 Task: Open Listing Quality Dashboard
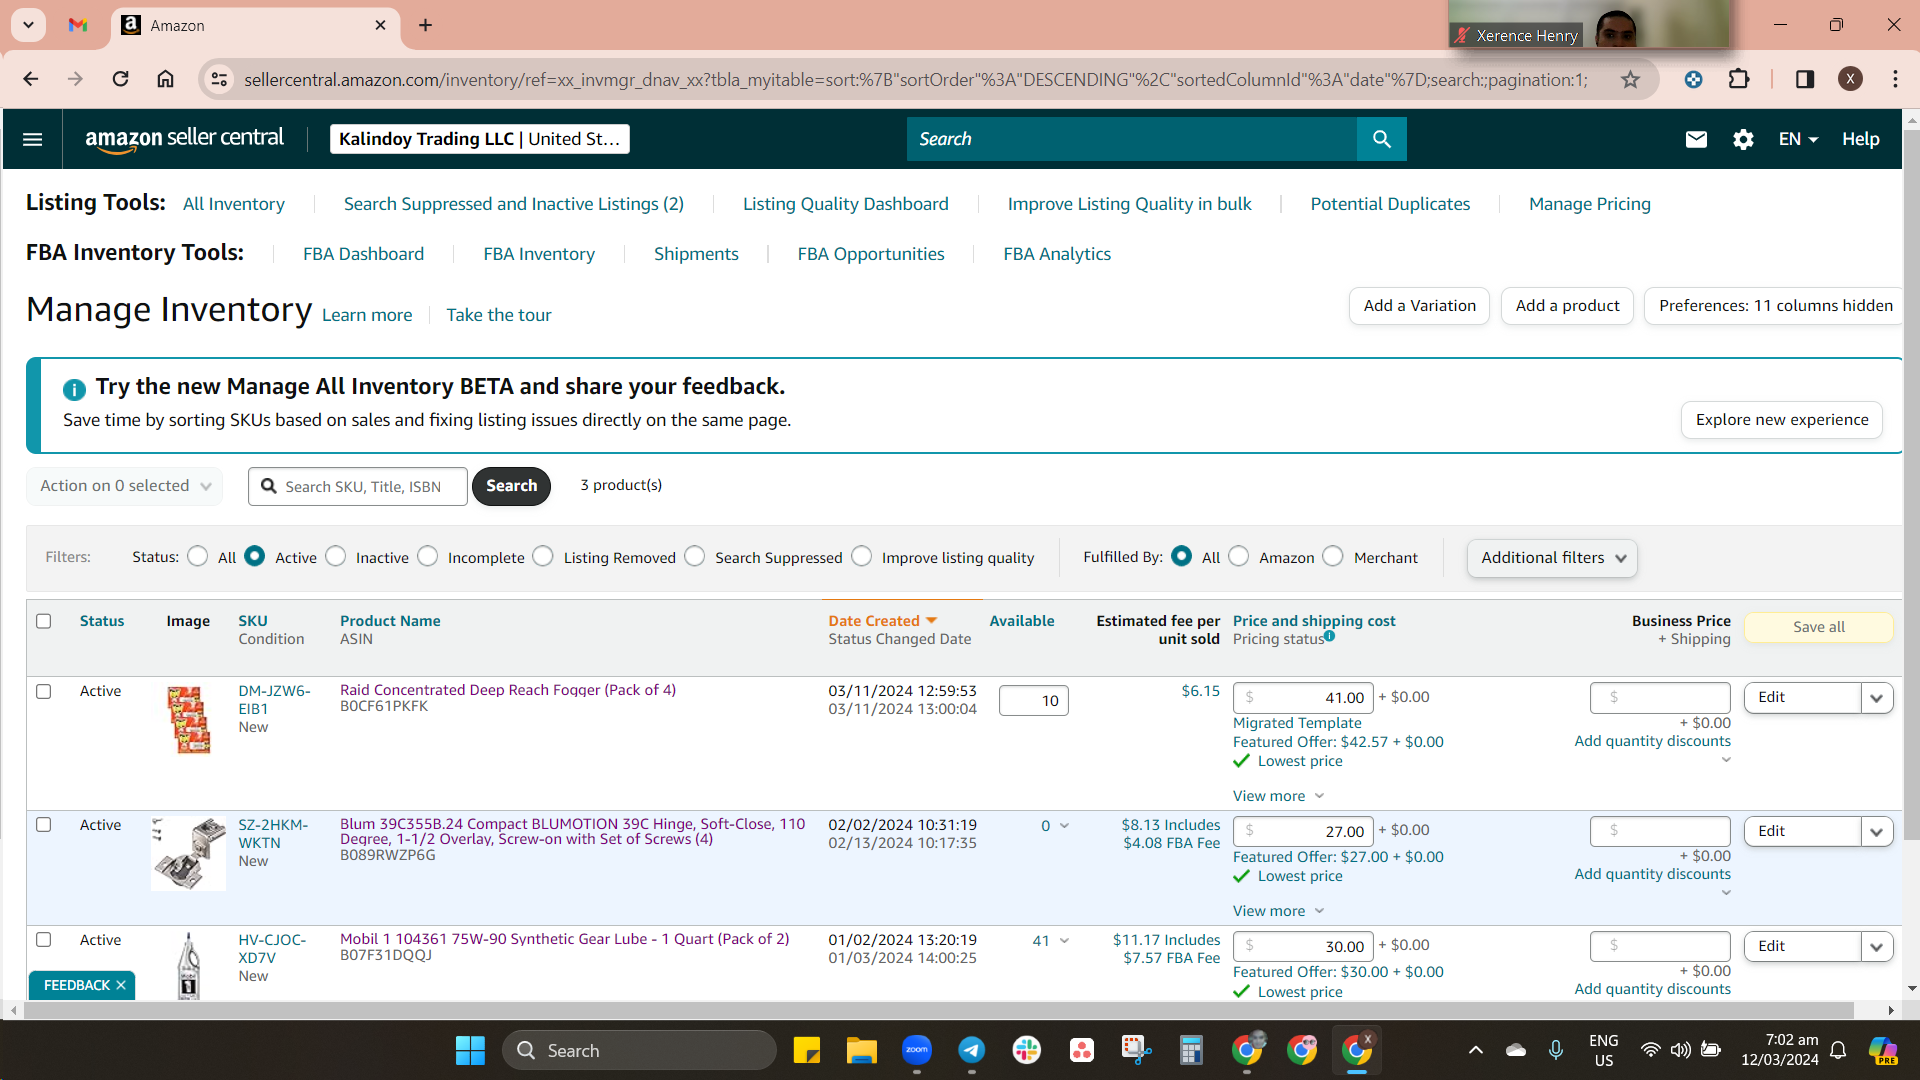tap(846, 204)
